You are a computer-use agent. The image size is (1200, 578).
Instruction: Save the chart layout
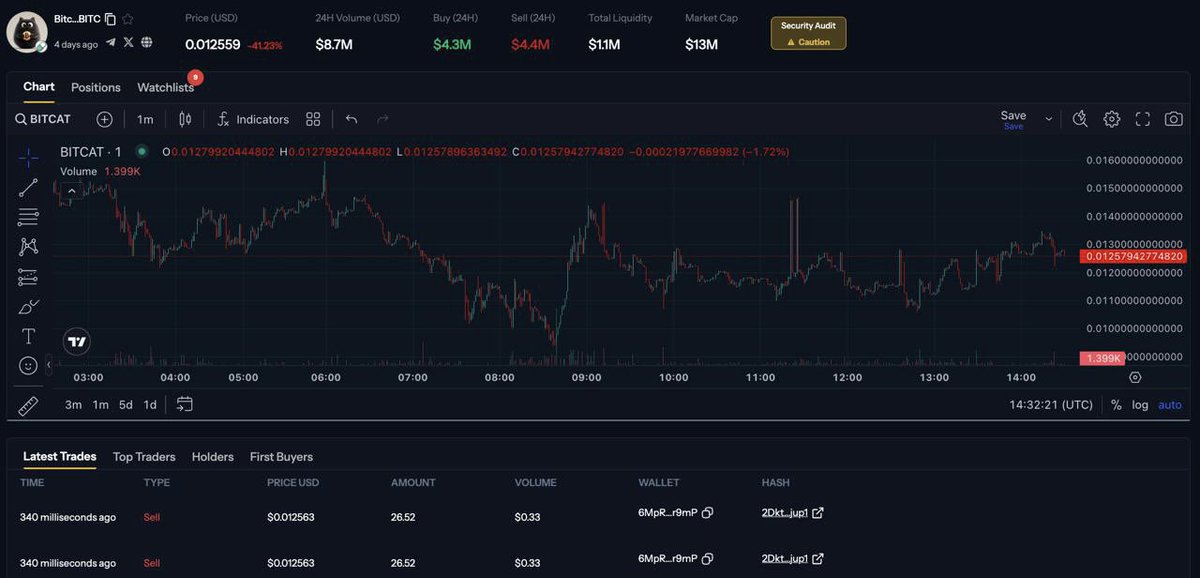tap(1013, 119)
